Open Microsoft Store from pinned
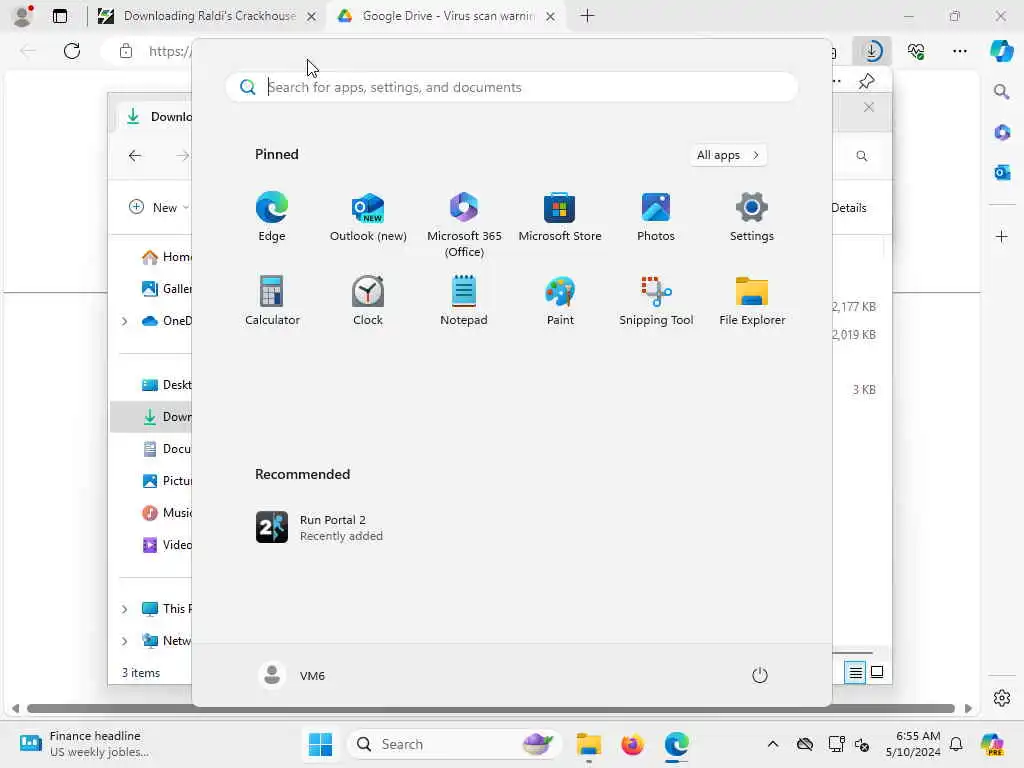 coord(560,217)
